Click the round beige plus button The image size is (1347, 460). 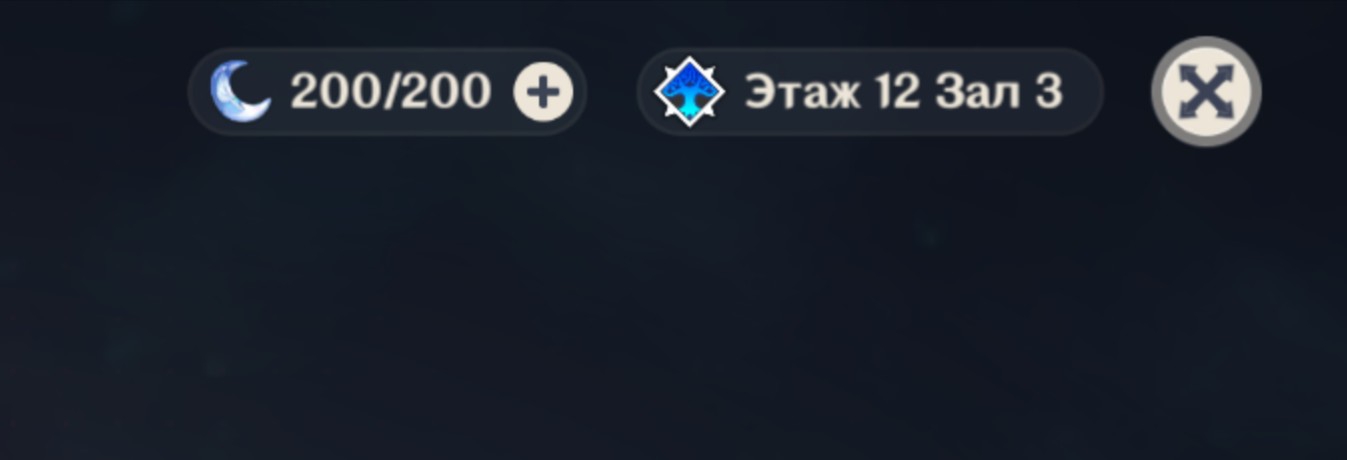(x=543, y=92)
